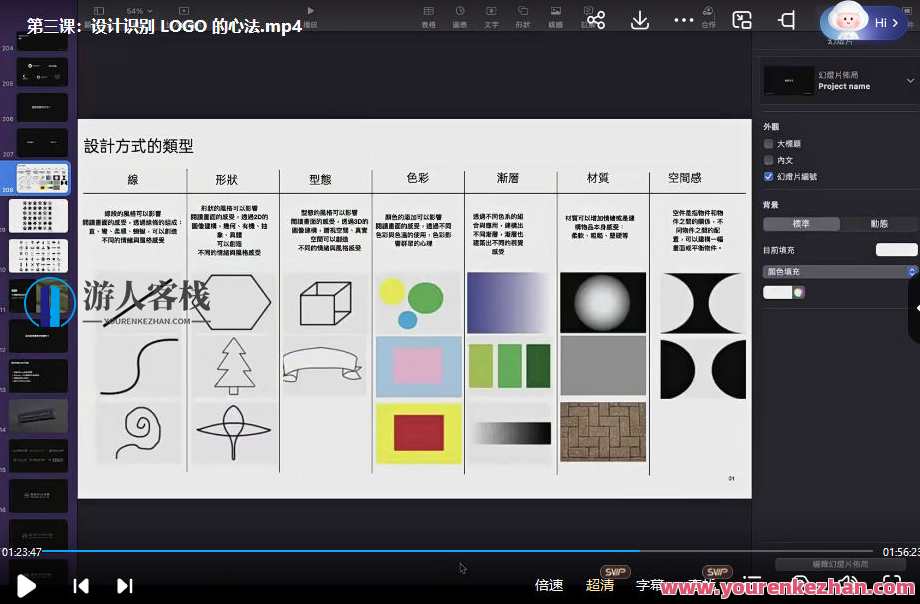Select the slide 207 thumbnail

click(x=42, y=142)
